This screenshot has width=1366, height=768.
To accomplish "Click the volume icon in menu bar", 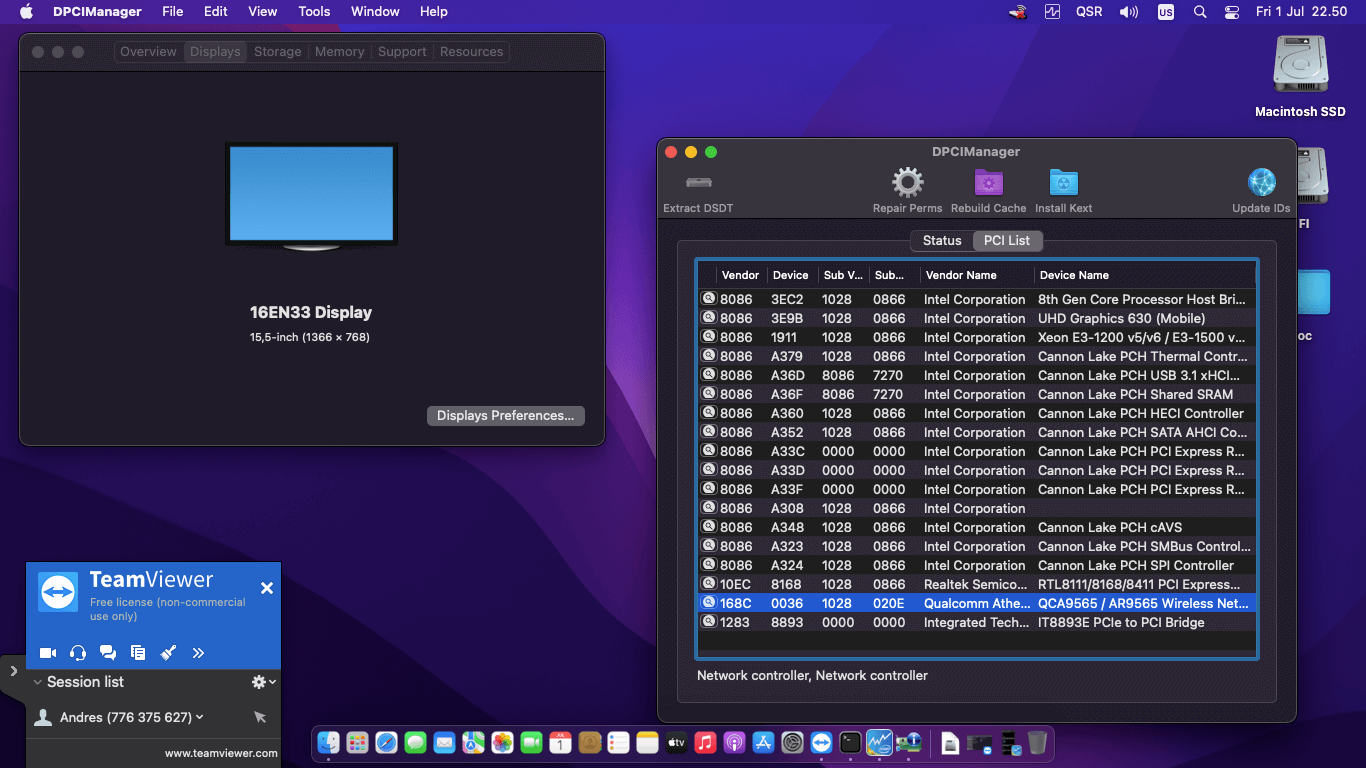I will 1129,12.
